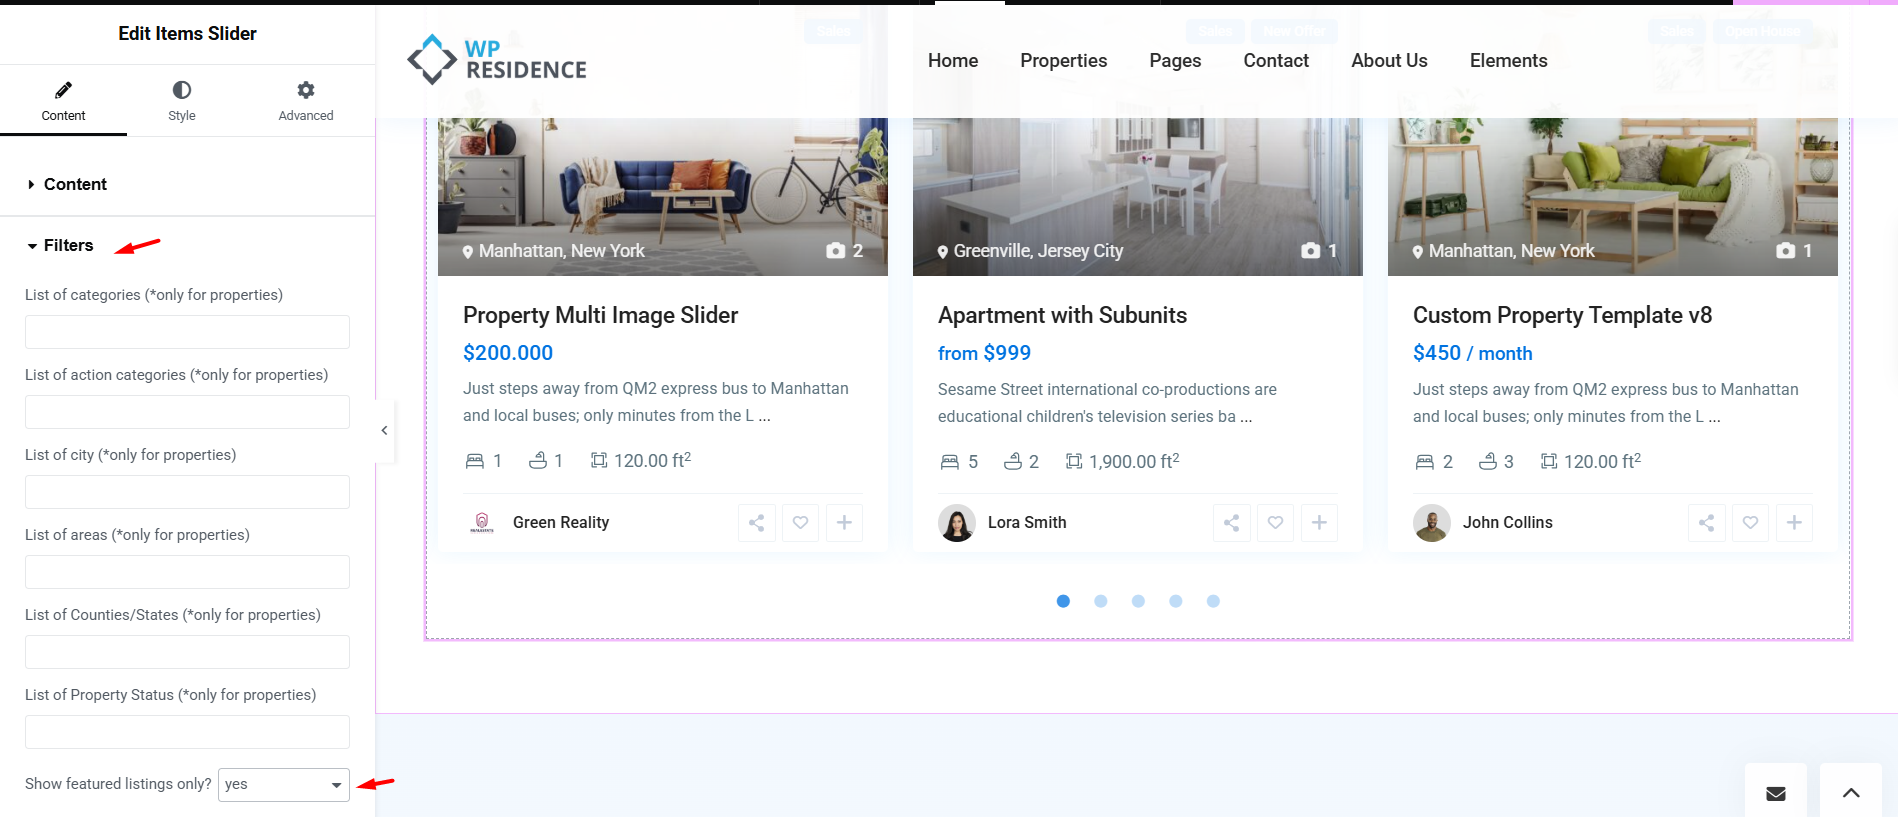Click the scroll-to-top arrow icon
1898x817 pixels.
(1850, 793)
